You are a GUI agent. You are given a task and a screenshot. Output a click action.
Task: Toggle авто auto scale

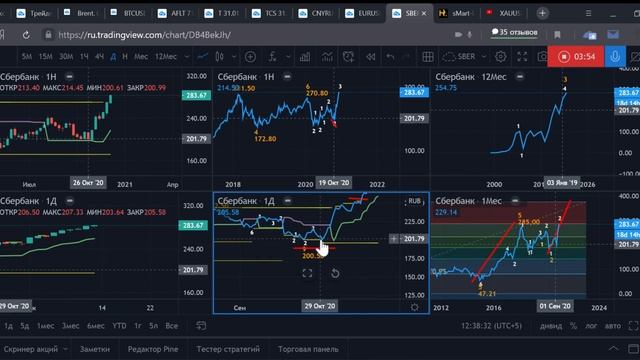[613, 326]
